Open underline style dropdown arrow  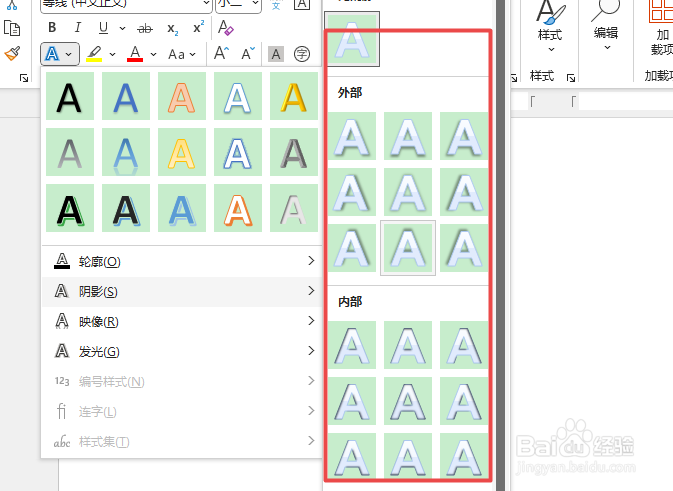coord(122,29)
